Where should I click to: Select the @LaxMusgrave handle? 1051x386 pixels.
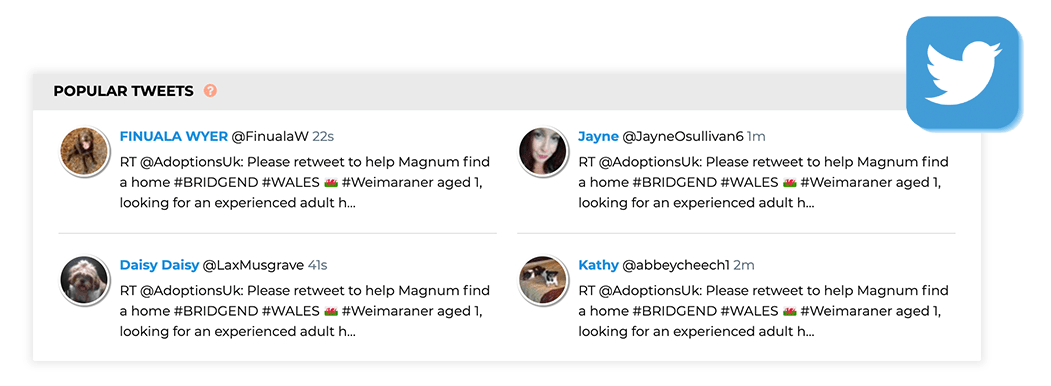(253, 265)
